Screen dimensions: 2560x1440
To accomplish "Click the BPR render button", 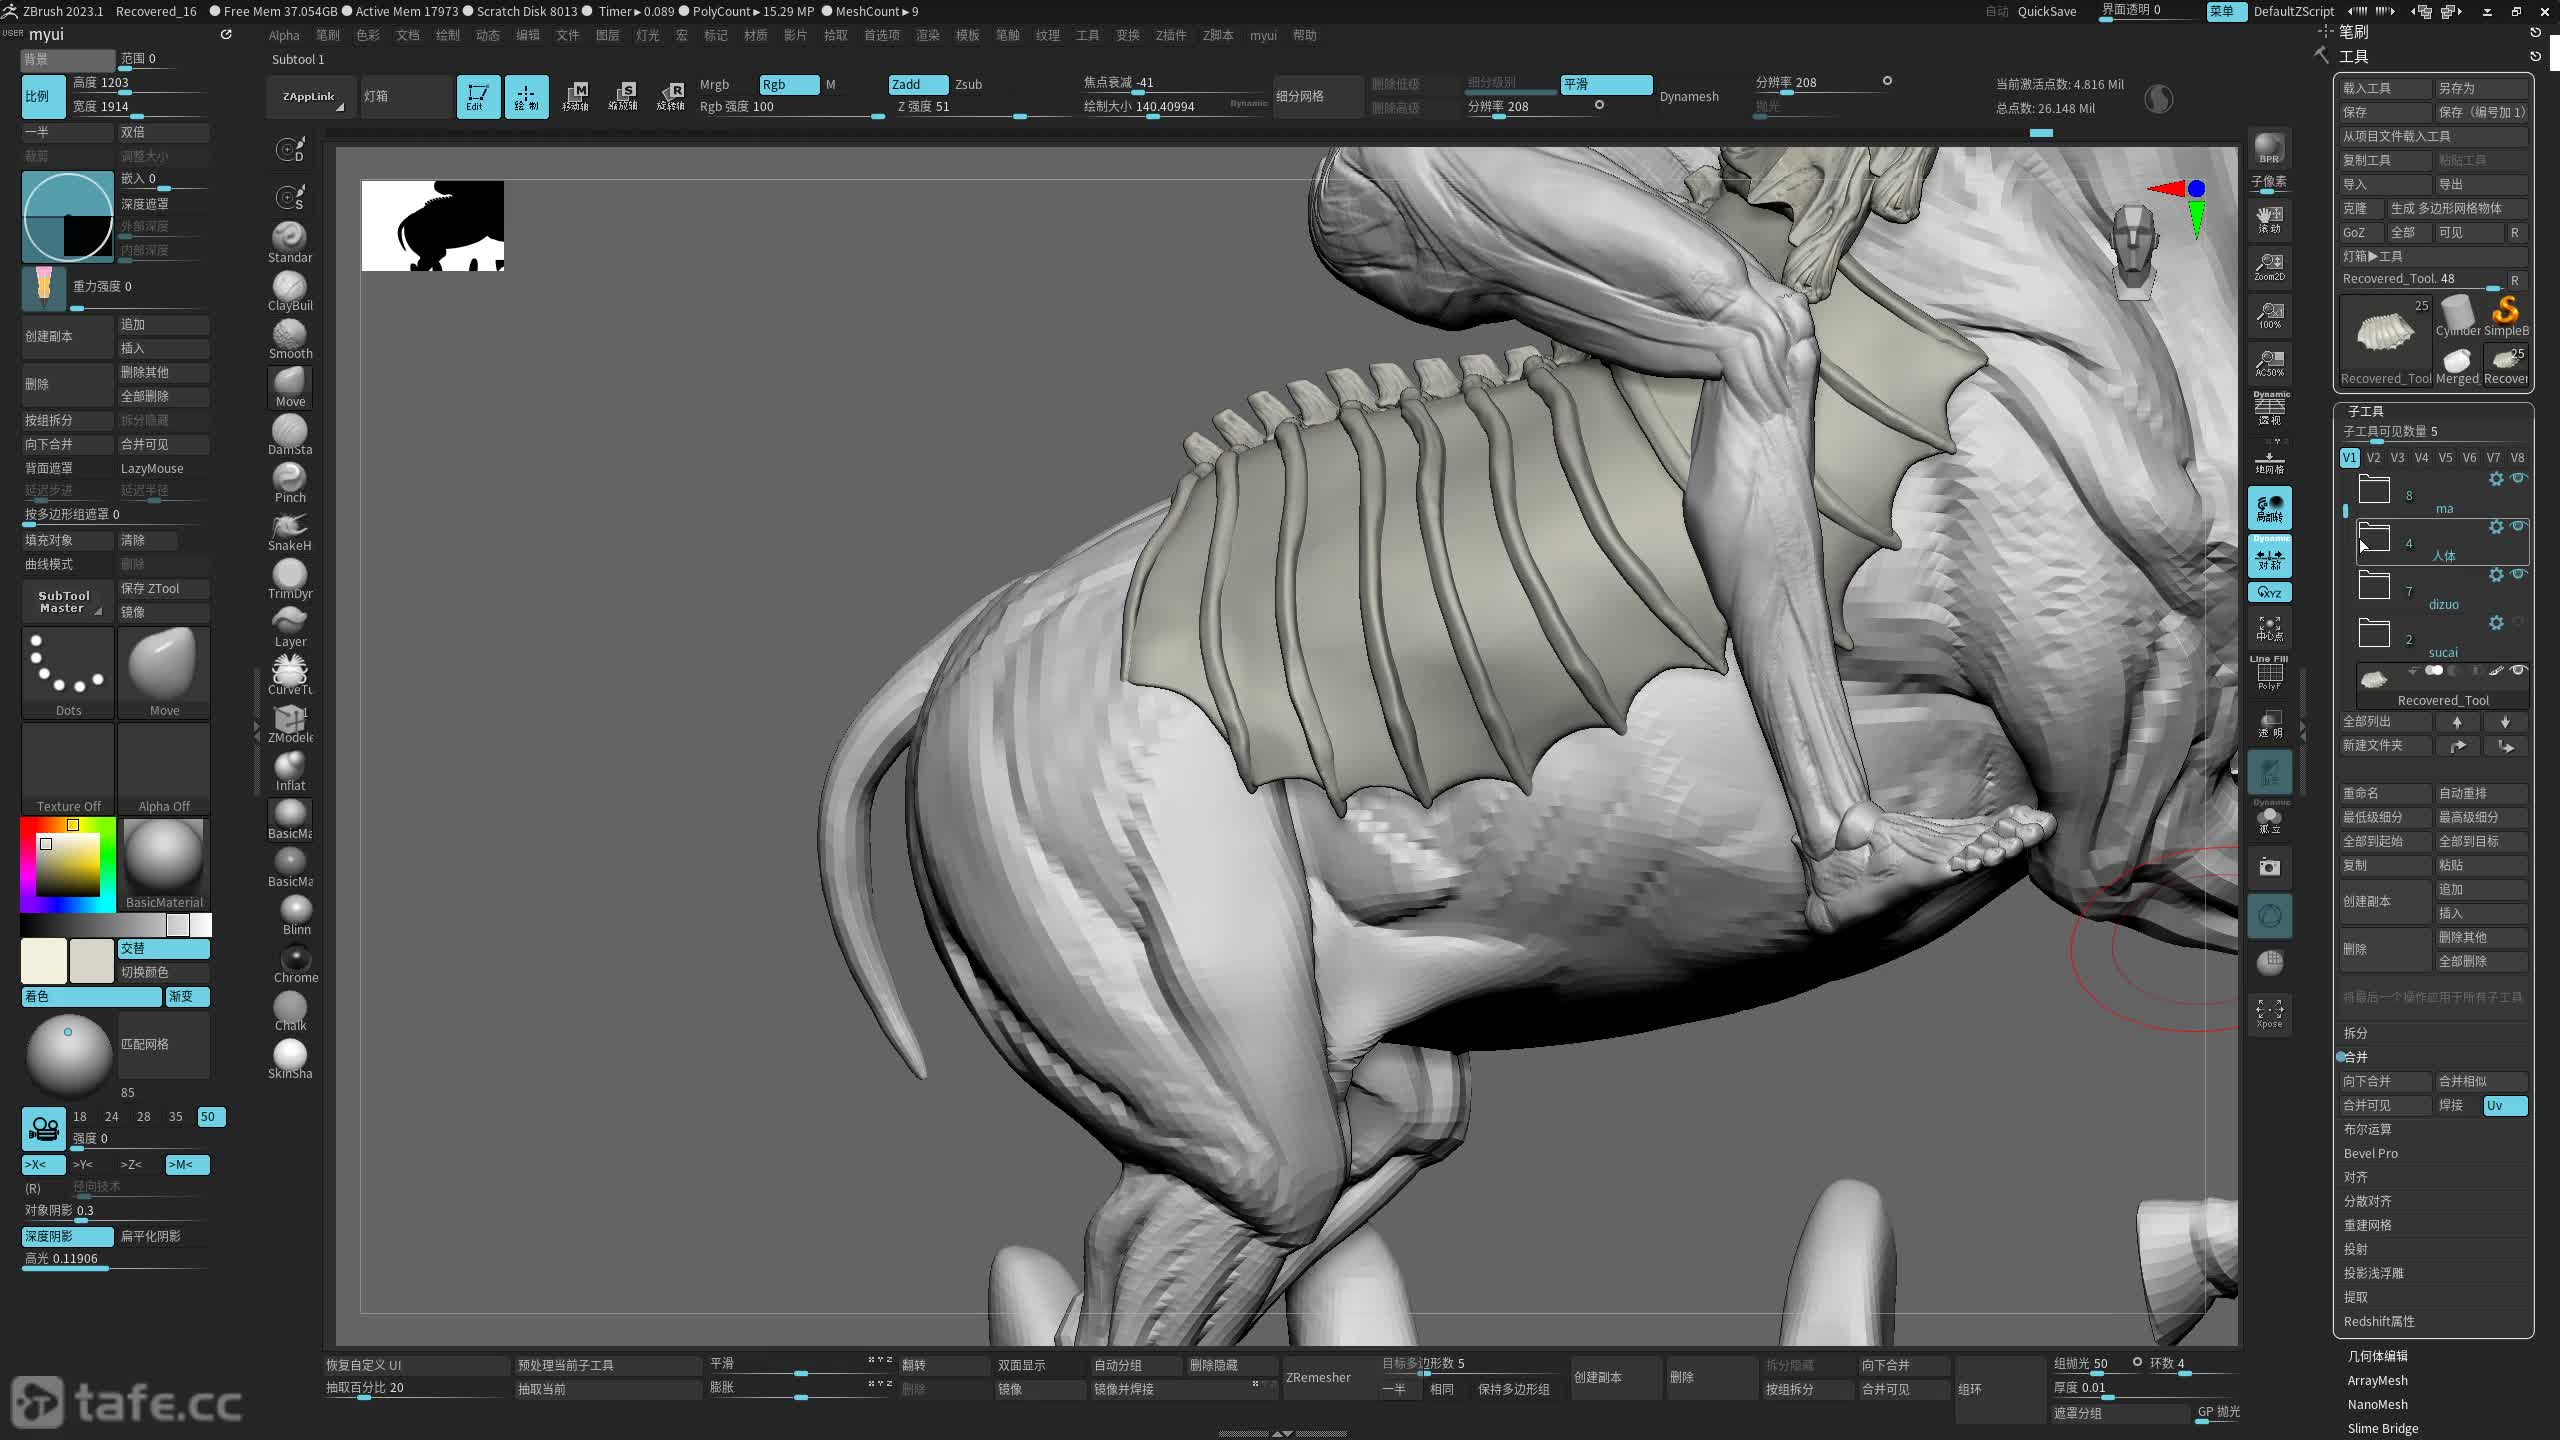I will (2269, 149).
